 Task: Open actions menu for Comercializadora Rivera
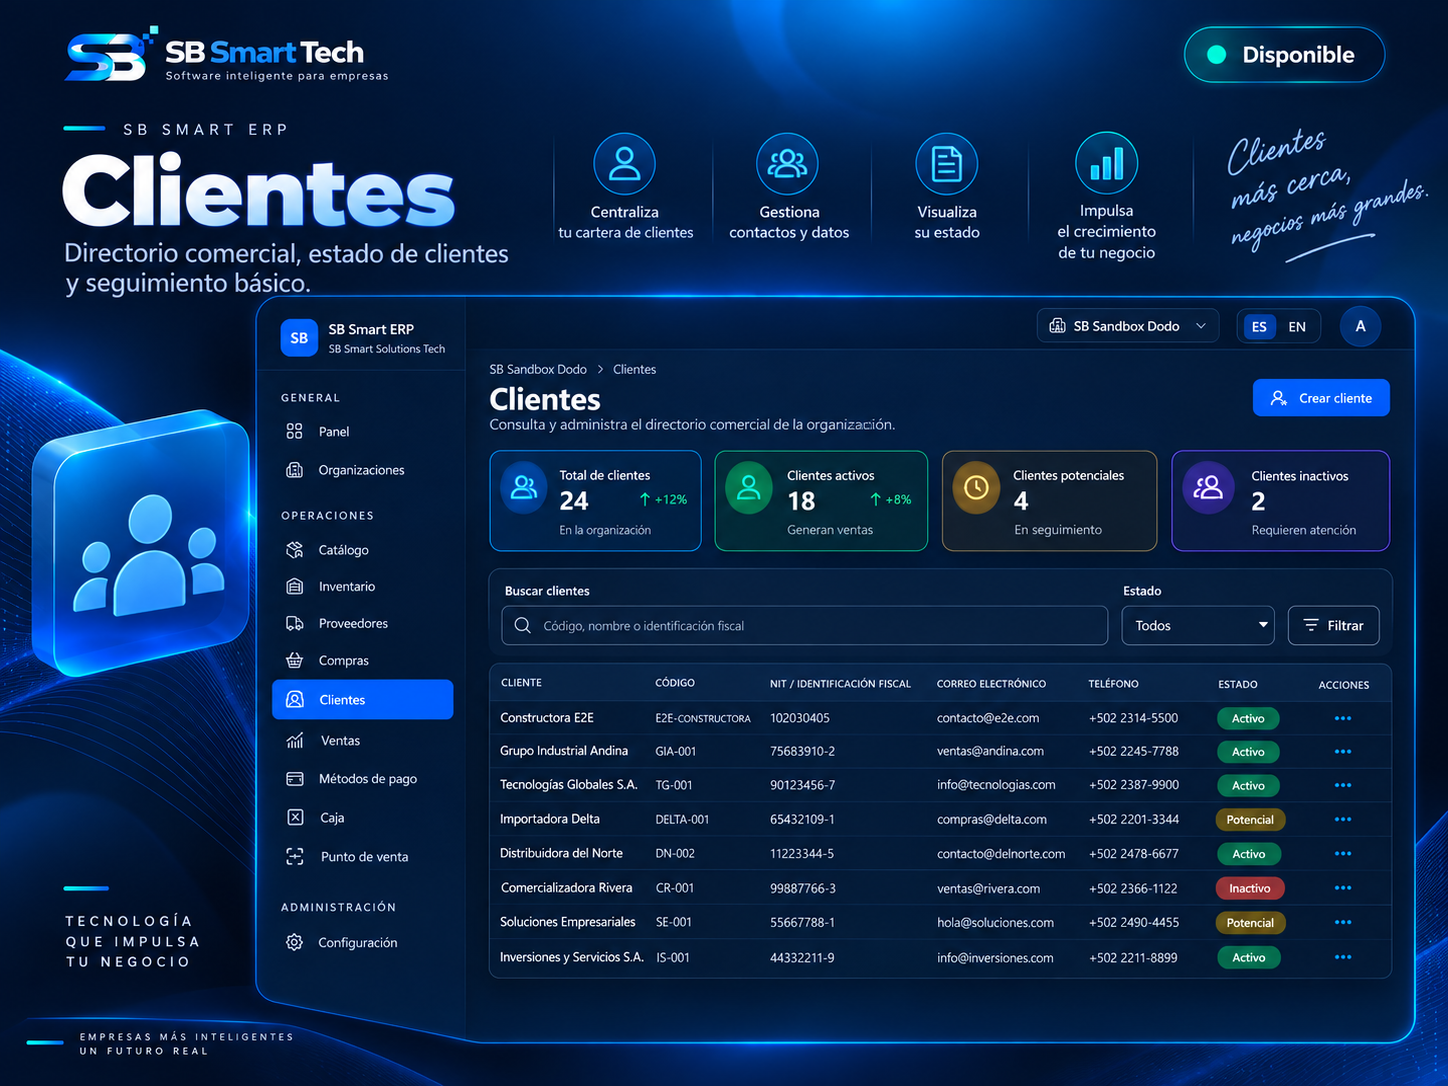pos(1343,888)
